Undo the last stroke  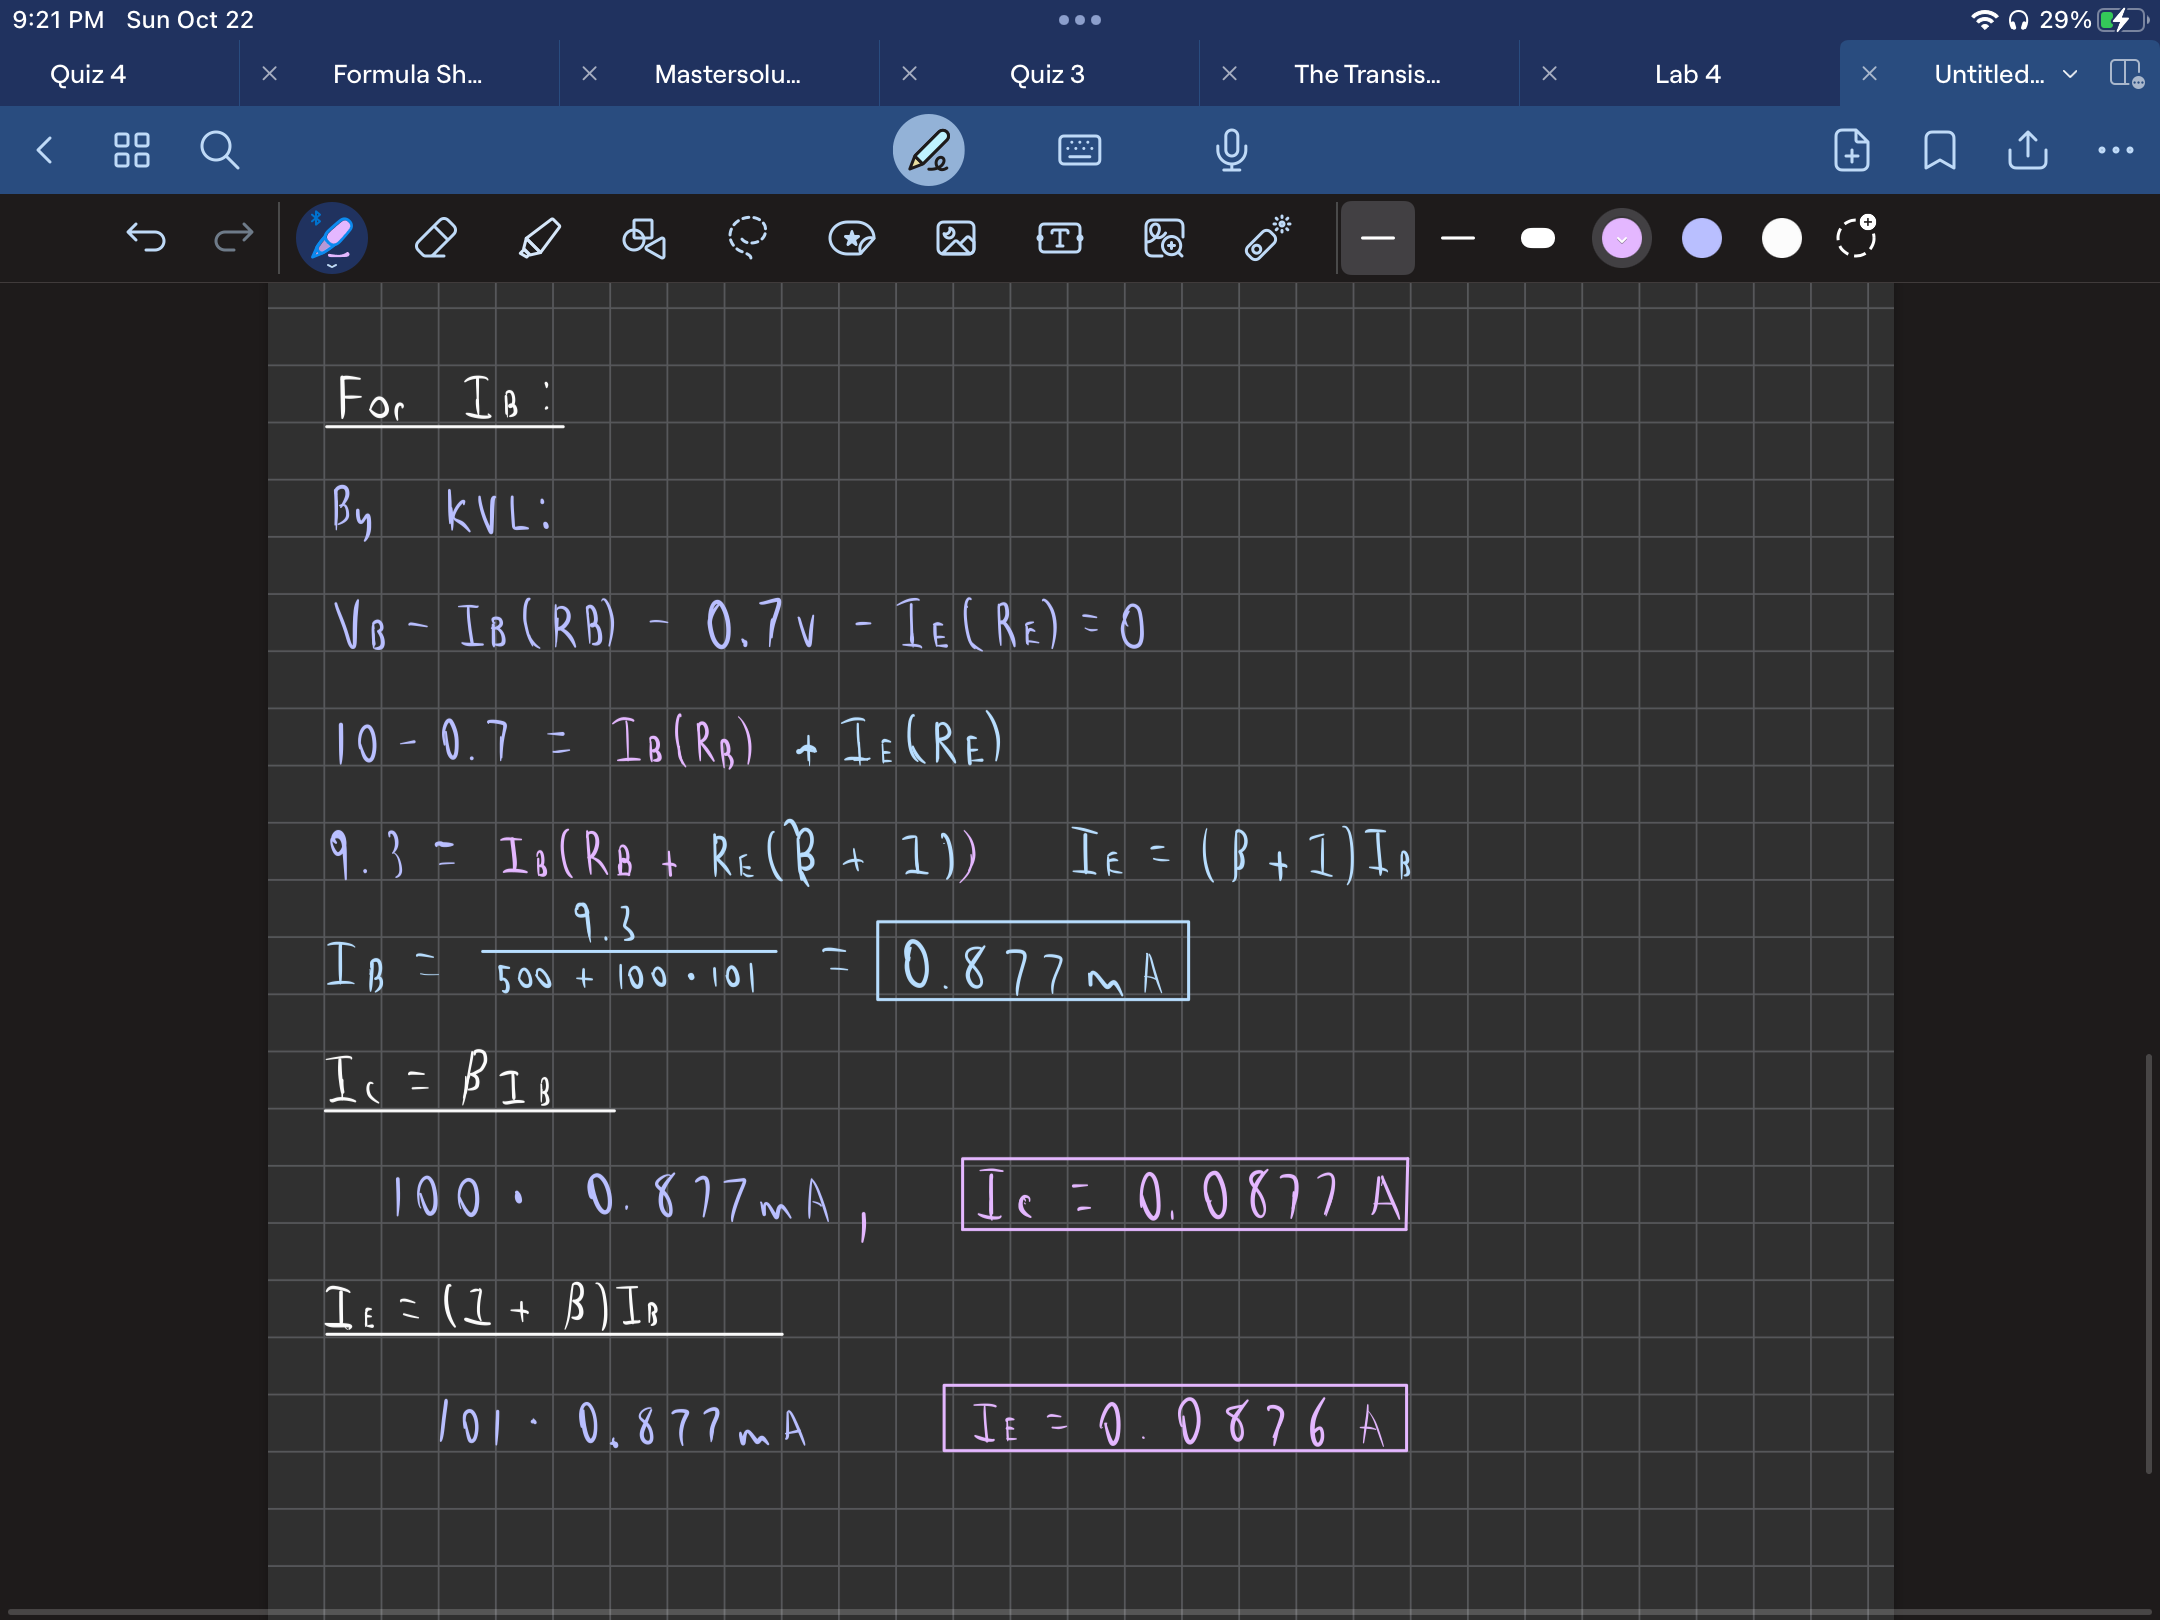146,238
